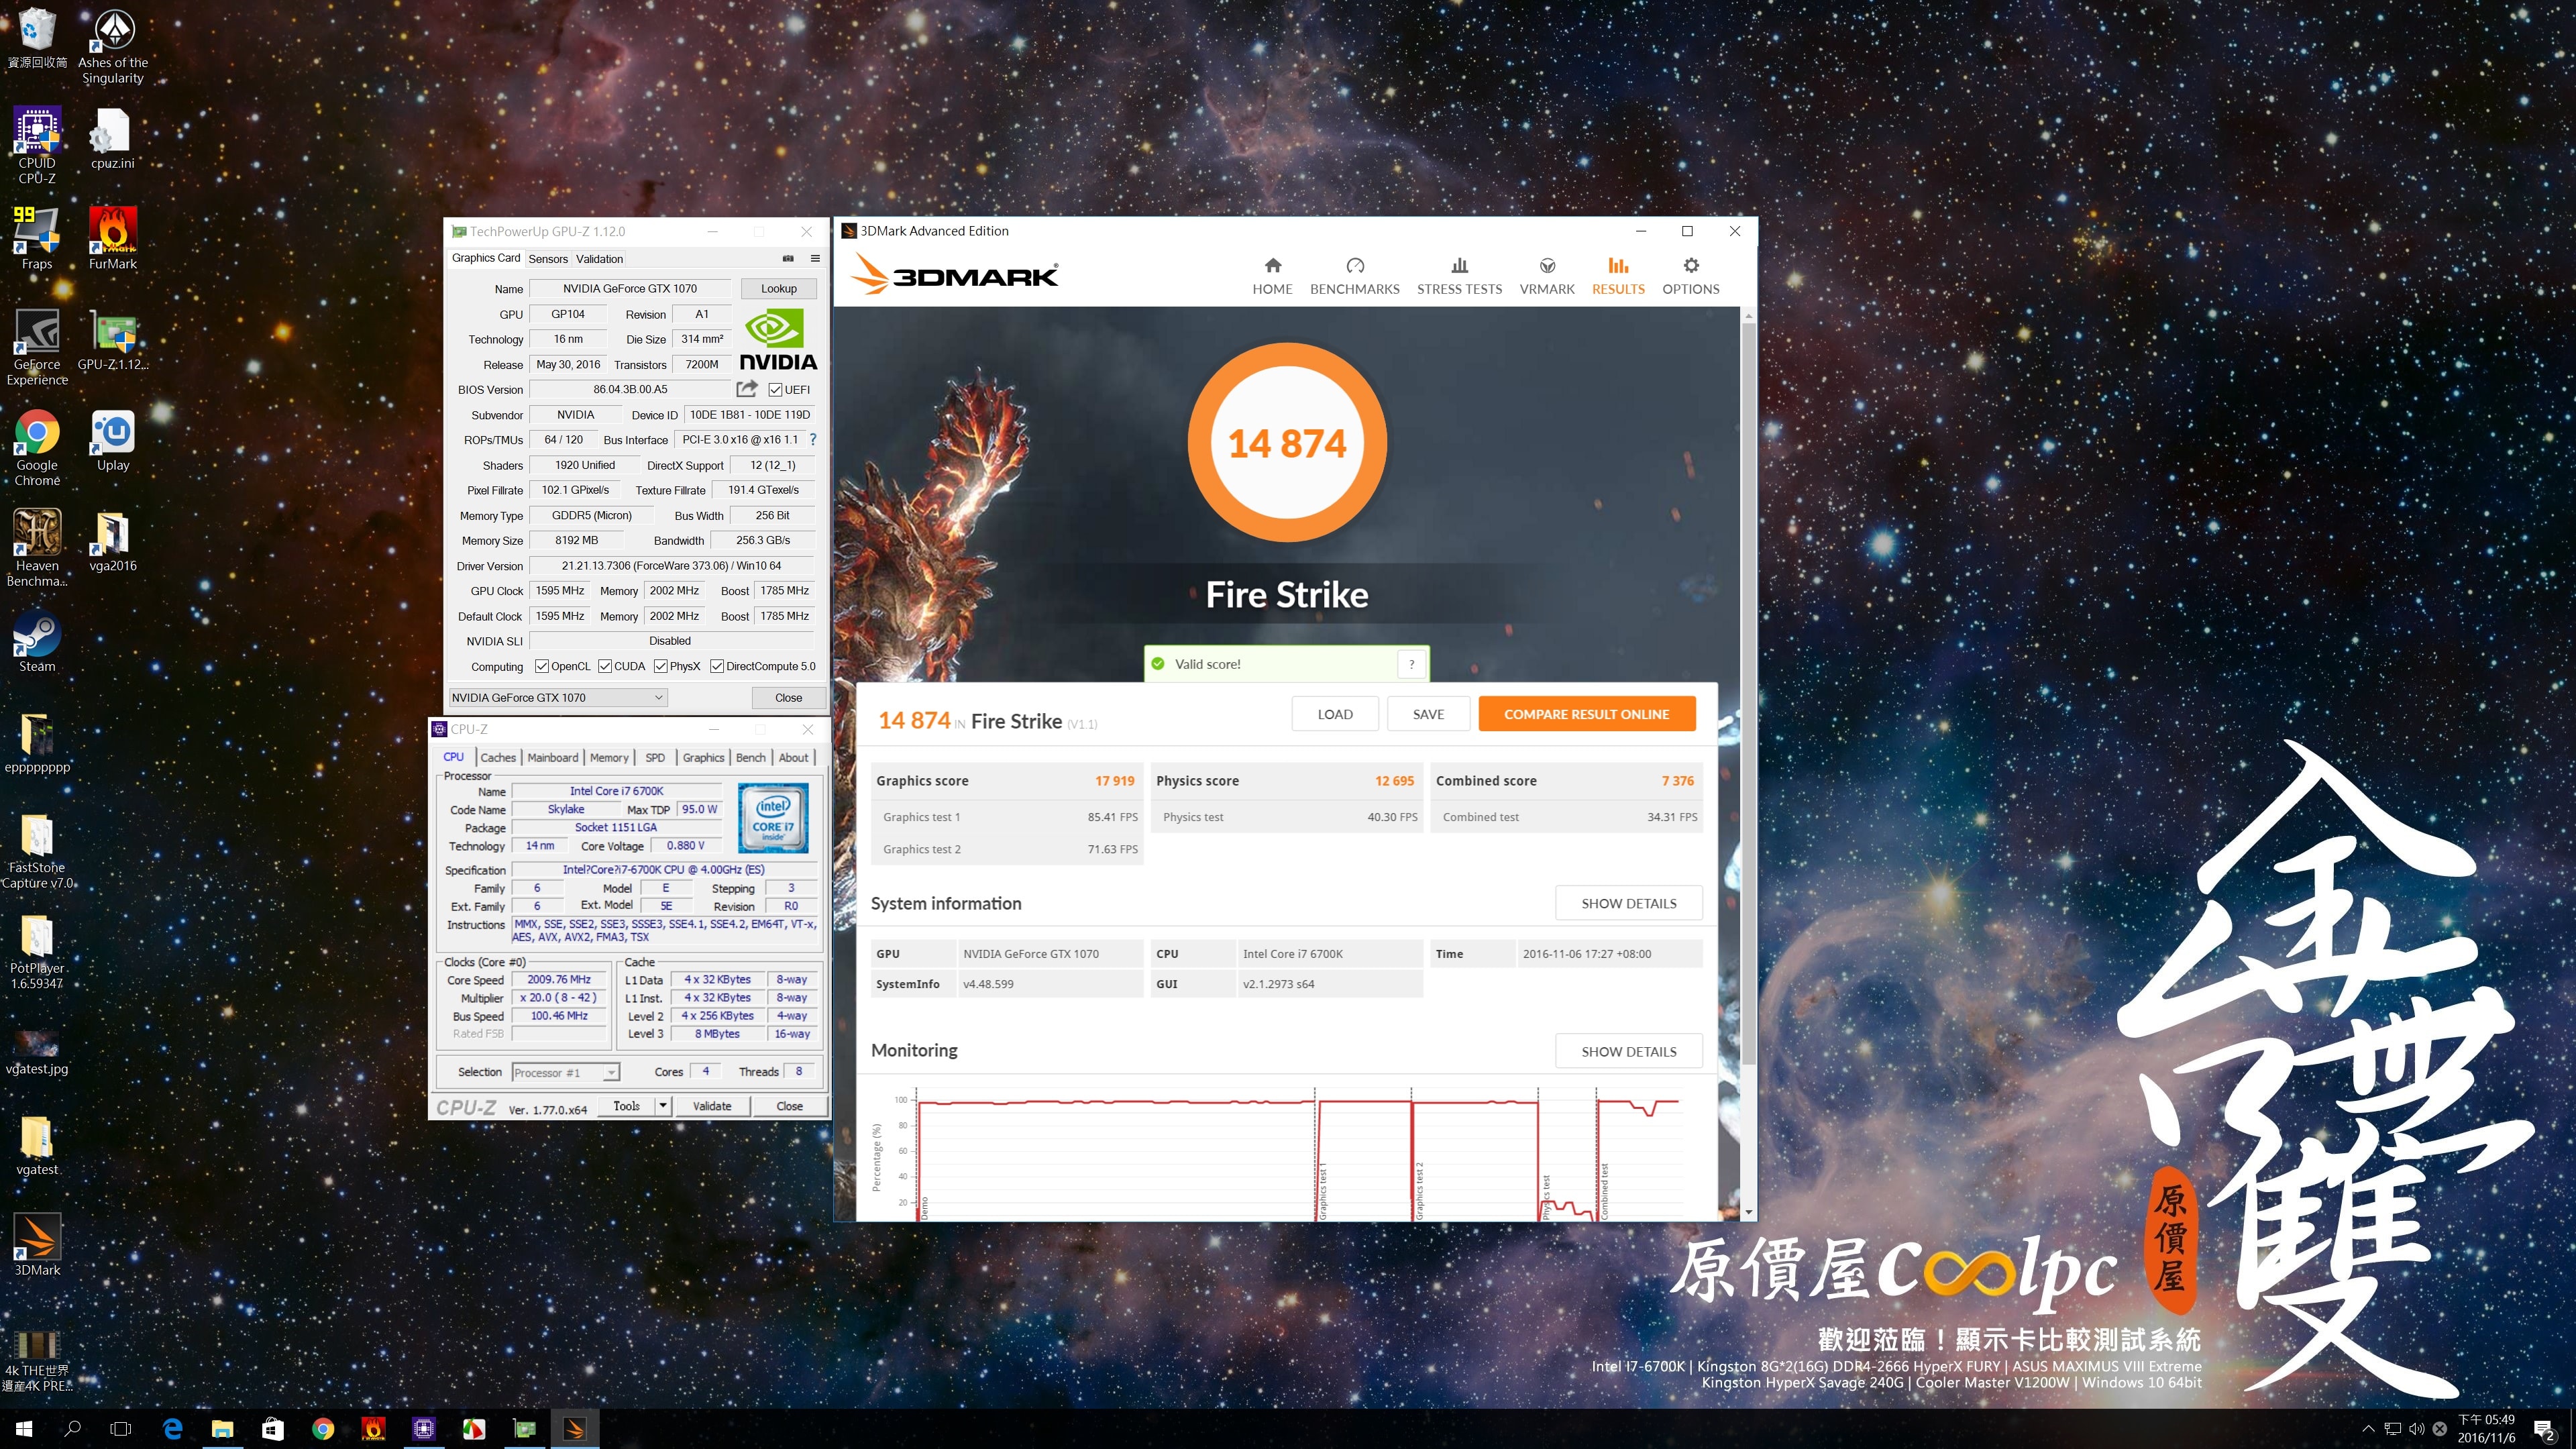Click the Close button in CPU-Z window

click(x=789, y=1105)
